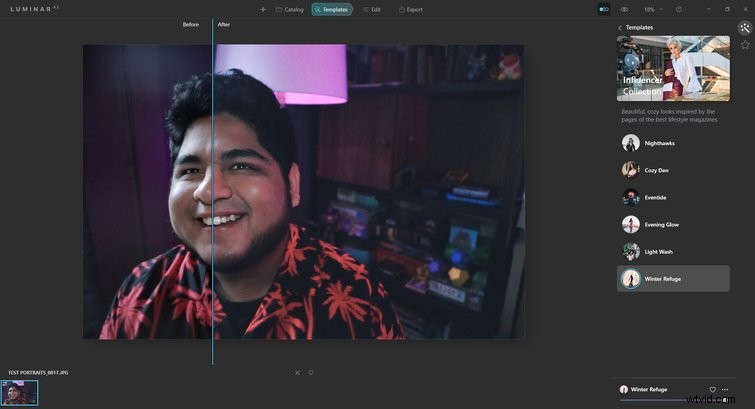Screen dimensions: 755x409
Task: Click the Cozy Den thumbnail icon
Action: click(x=630, y=170)
